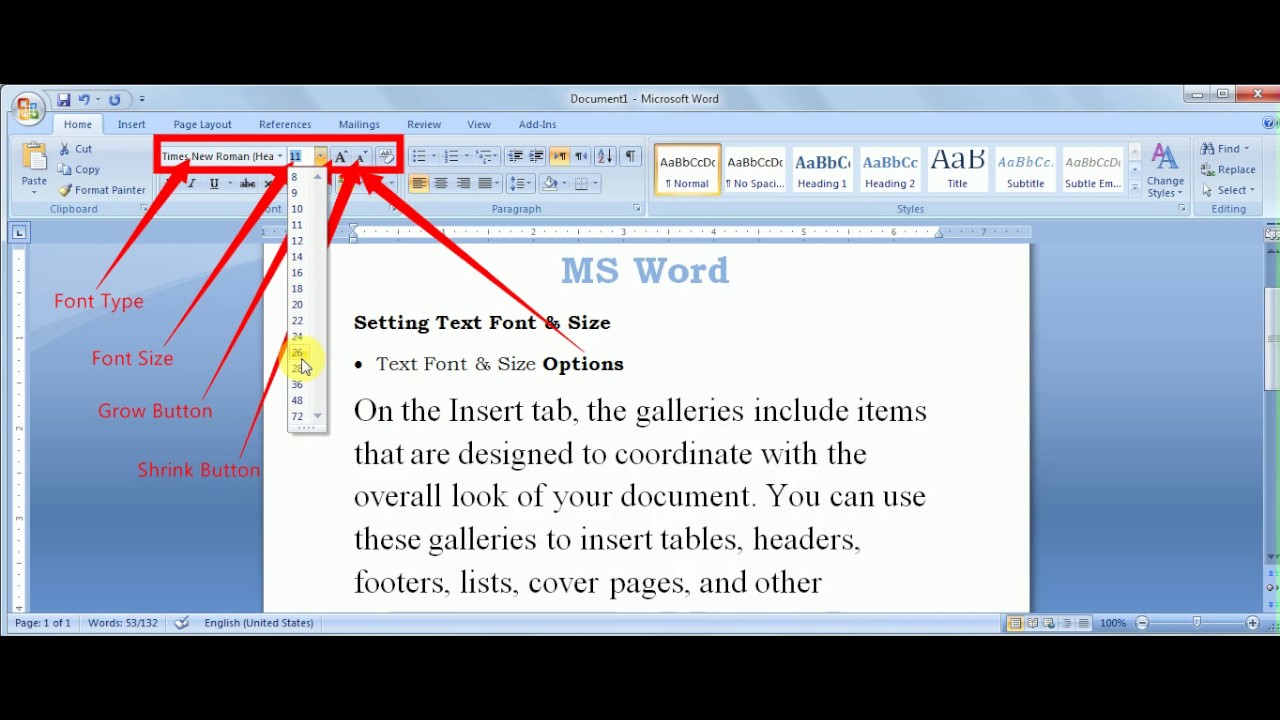Open line spacing options

(x=520, y=183)
